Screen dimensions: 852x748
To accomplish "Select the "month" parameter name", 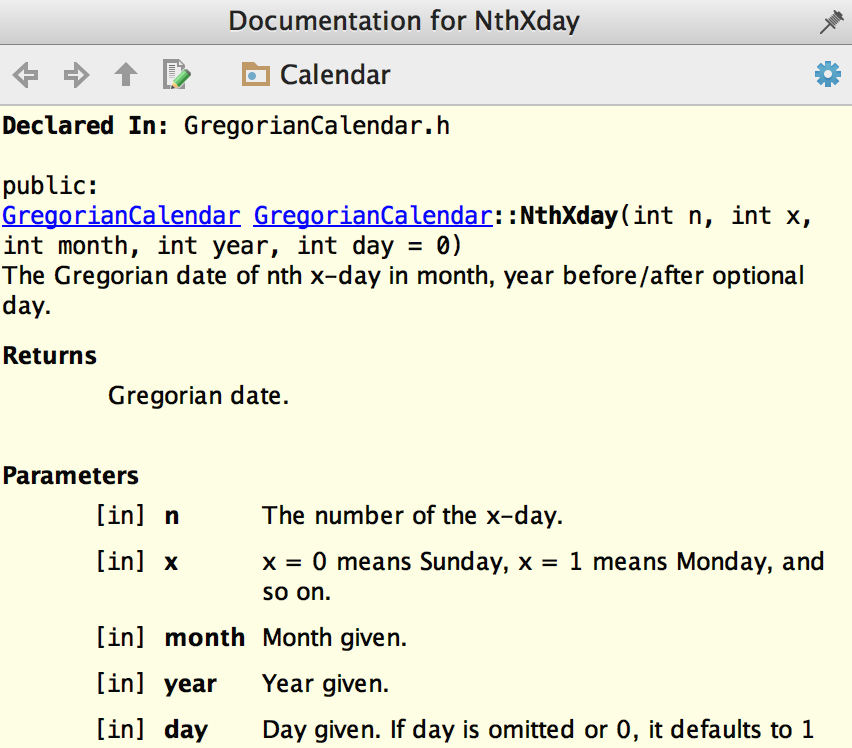I will coord(204,637).
